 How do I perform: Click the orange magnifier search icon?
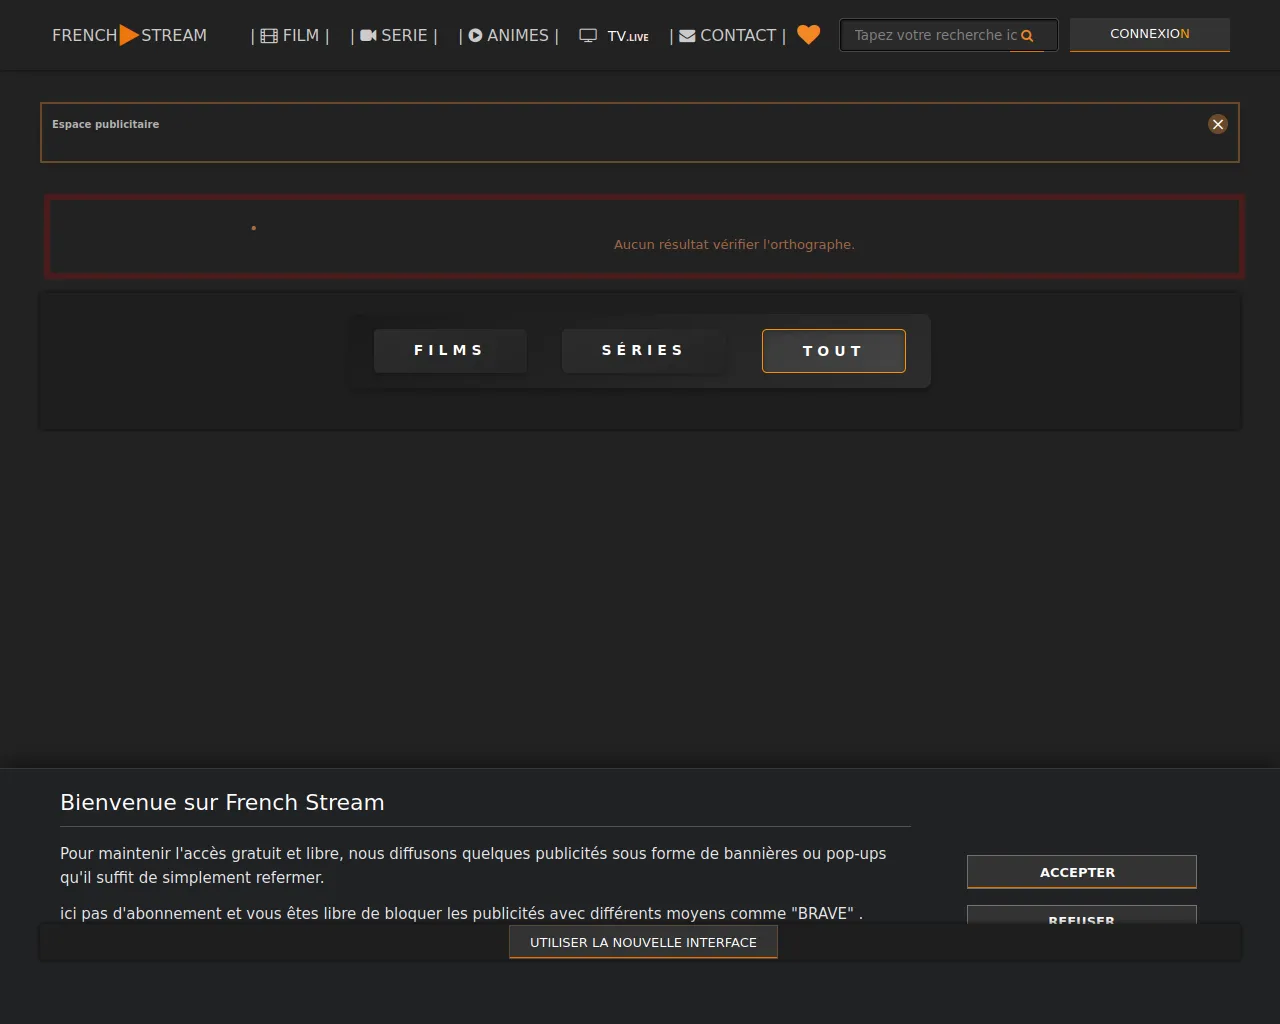1027,36
